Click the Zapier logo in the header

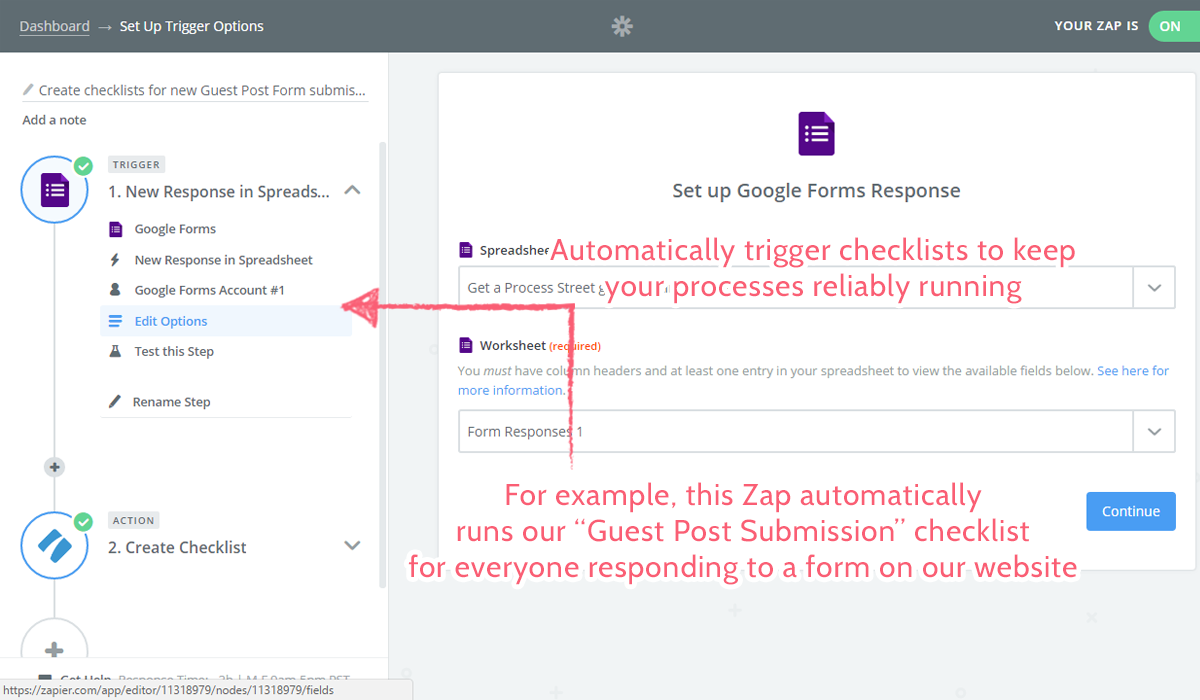tap(622, 26)
